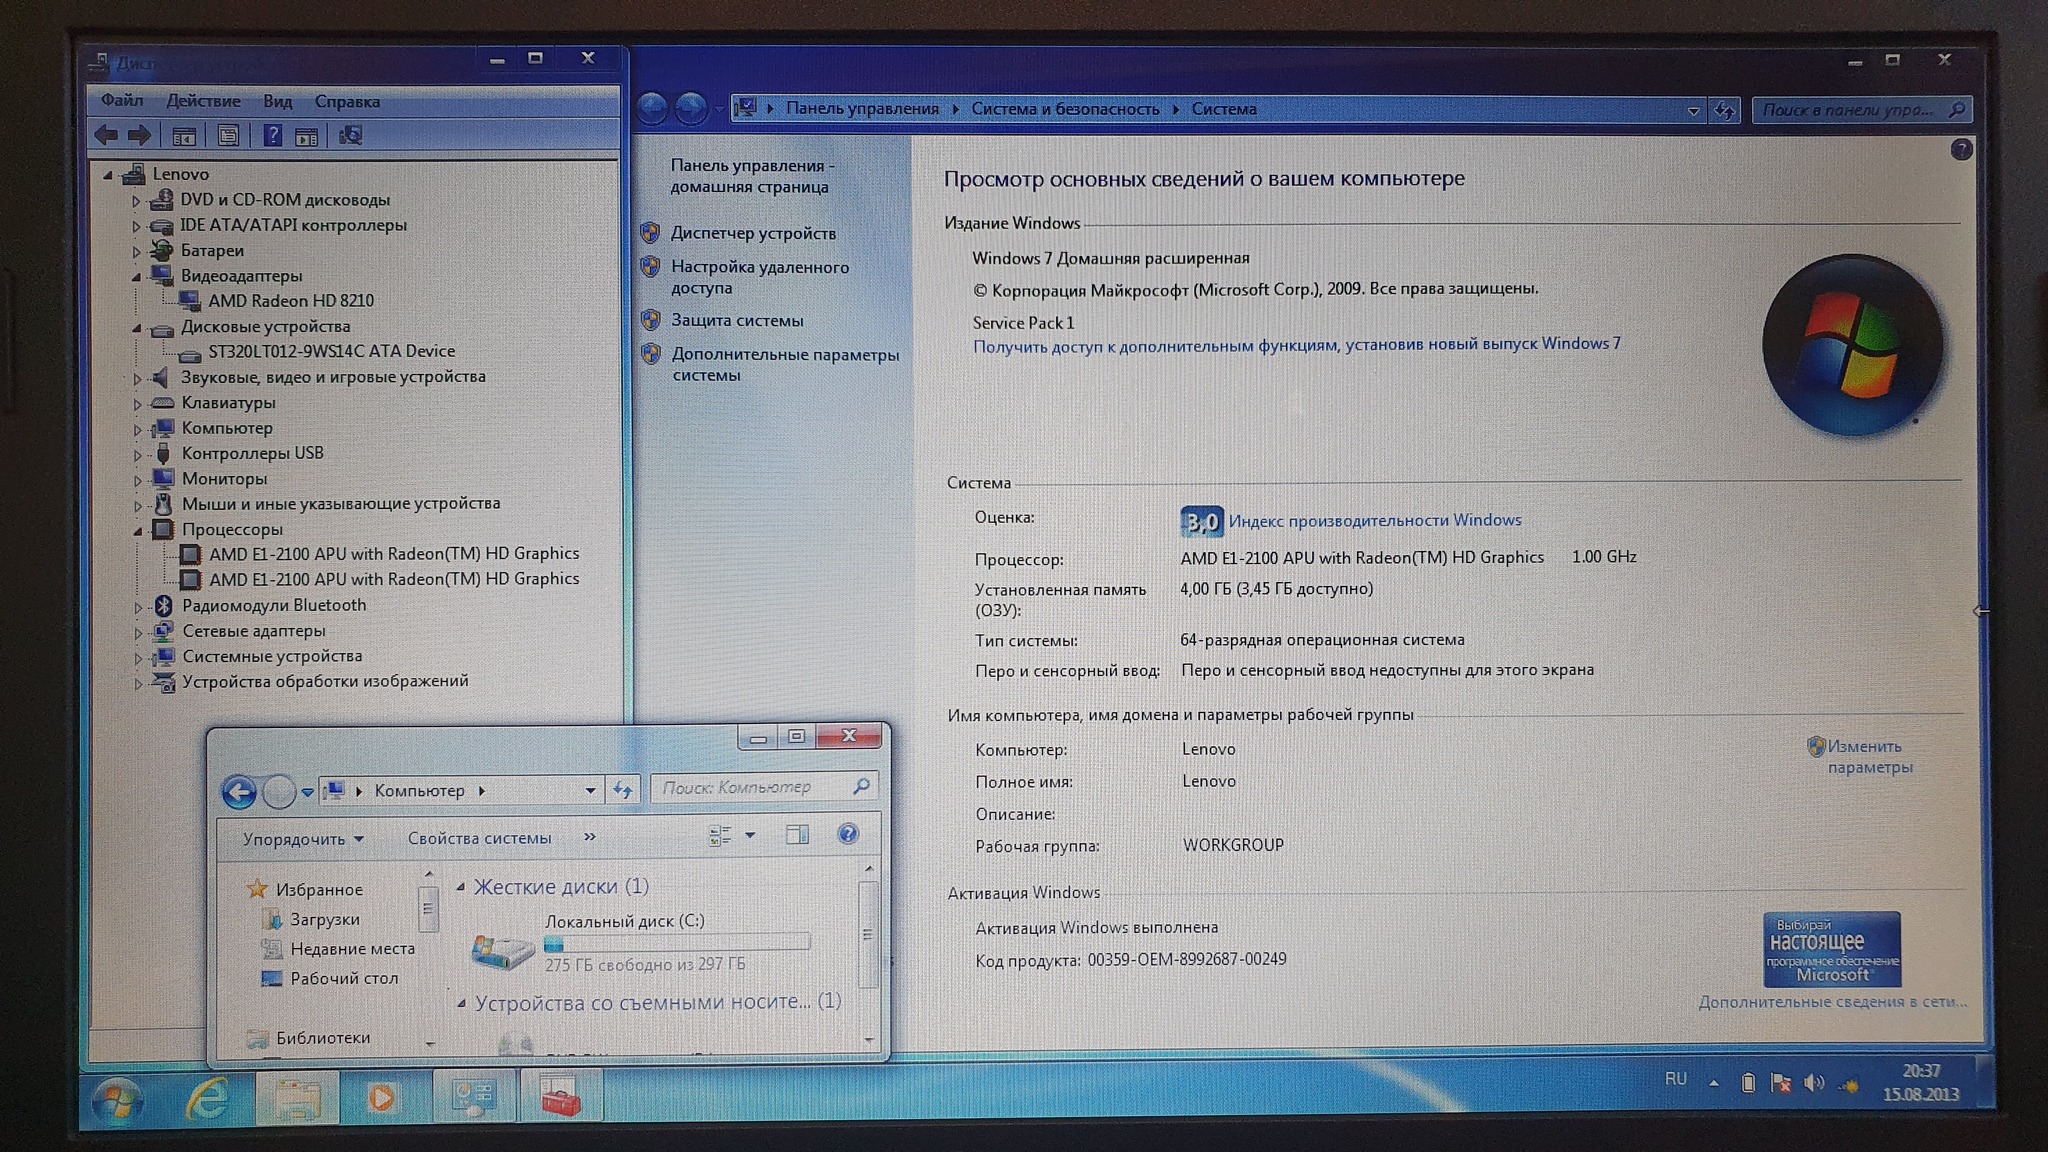Viewport: 2048px width, 1152px height.
Task: Expand the Сетевые адаптеры tree node
Action: click(138, 632)
